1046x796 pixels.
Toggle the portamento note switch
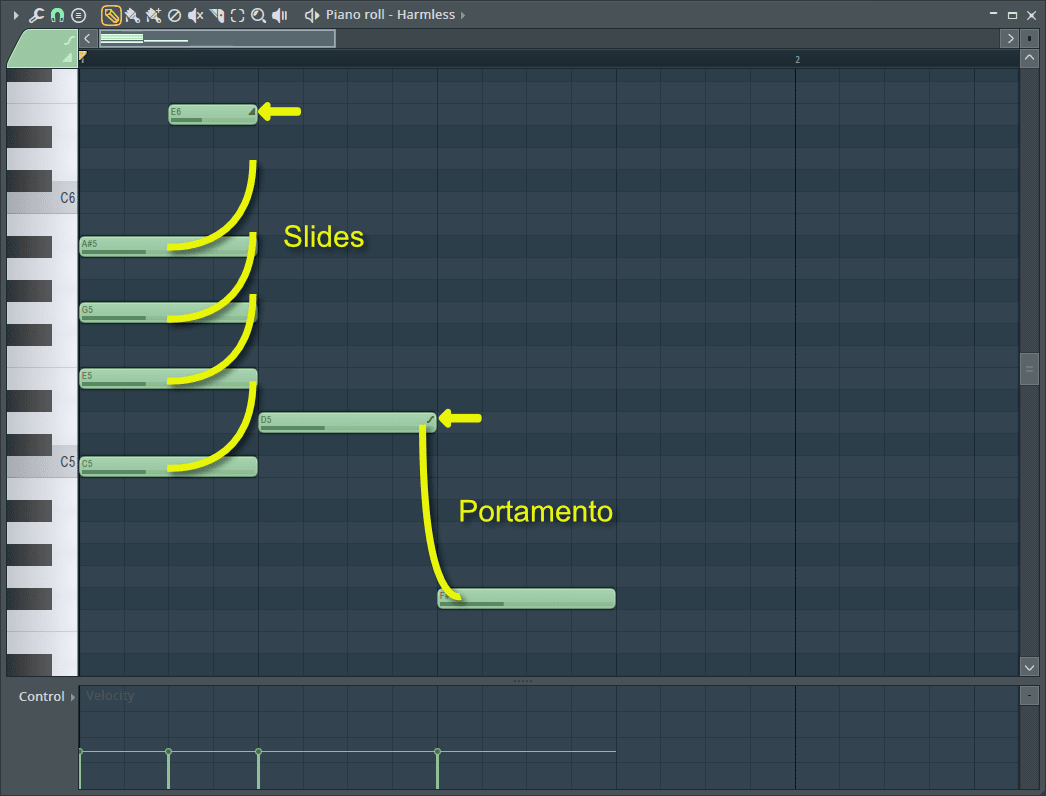(68, 40)
